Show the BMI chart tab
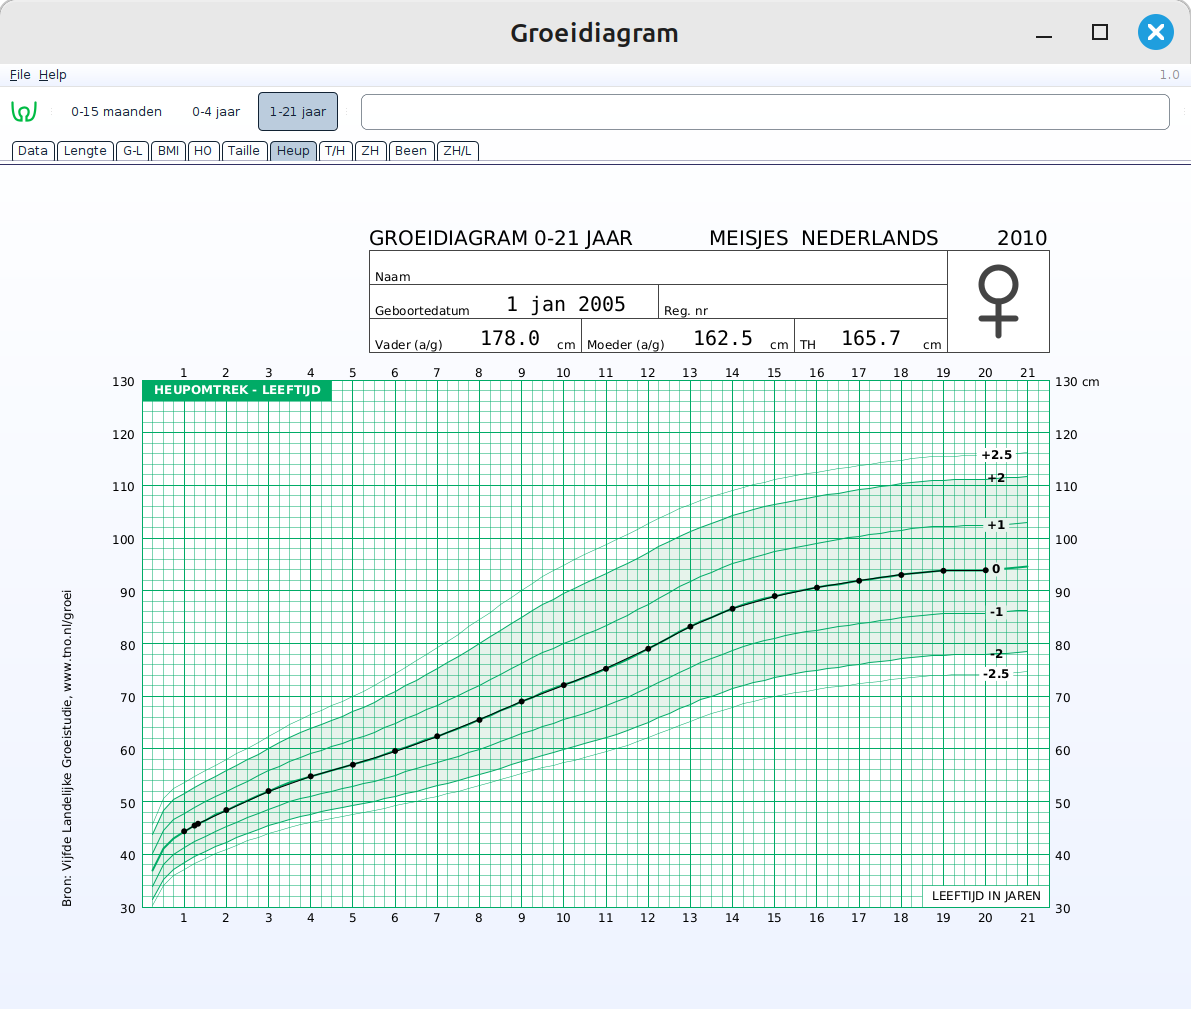Screen dimensions: 1191x1009 [x=169, y=151]
